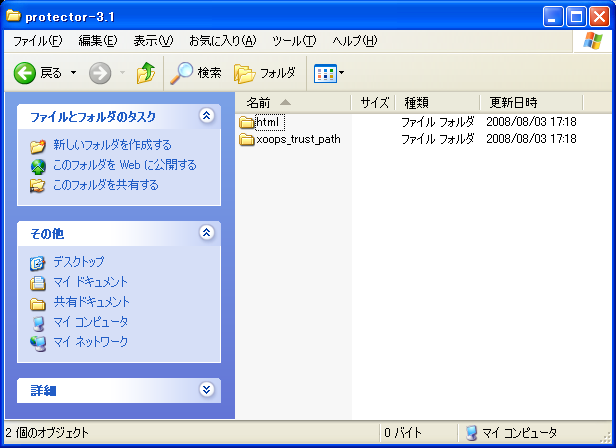The image size is (616, 448).
Task: Click the web publish globe icon
Action: 38,166
